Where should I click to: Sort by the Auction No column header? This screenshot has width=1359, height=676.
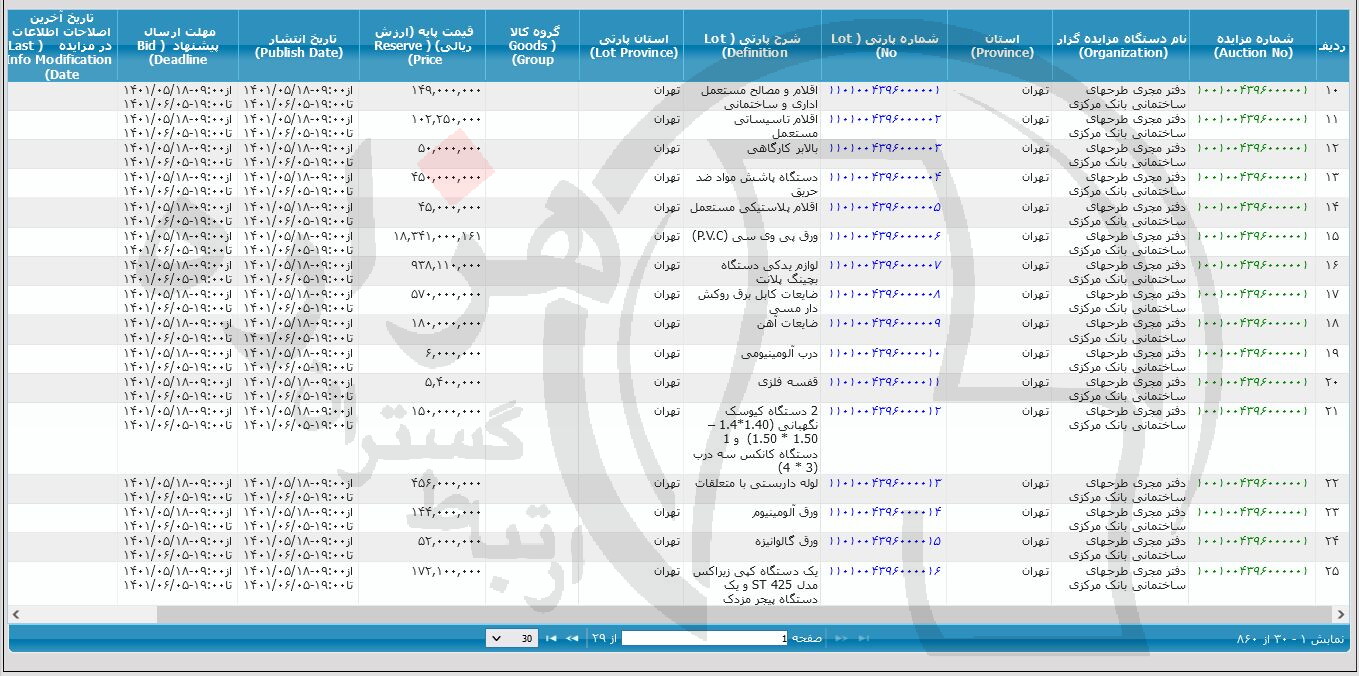point(1253,46)
